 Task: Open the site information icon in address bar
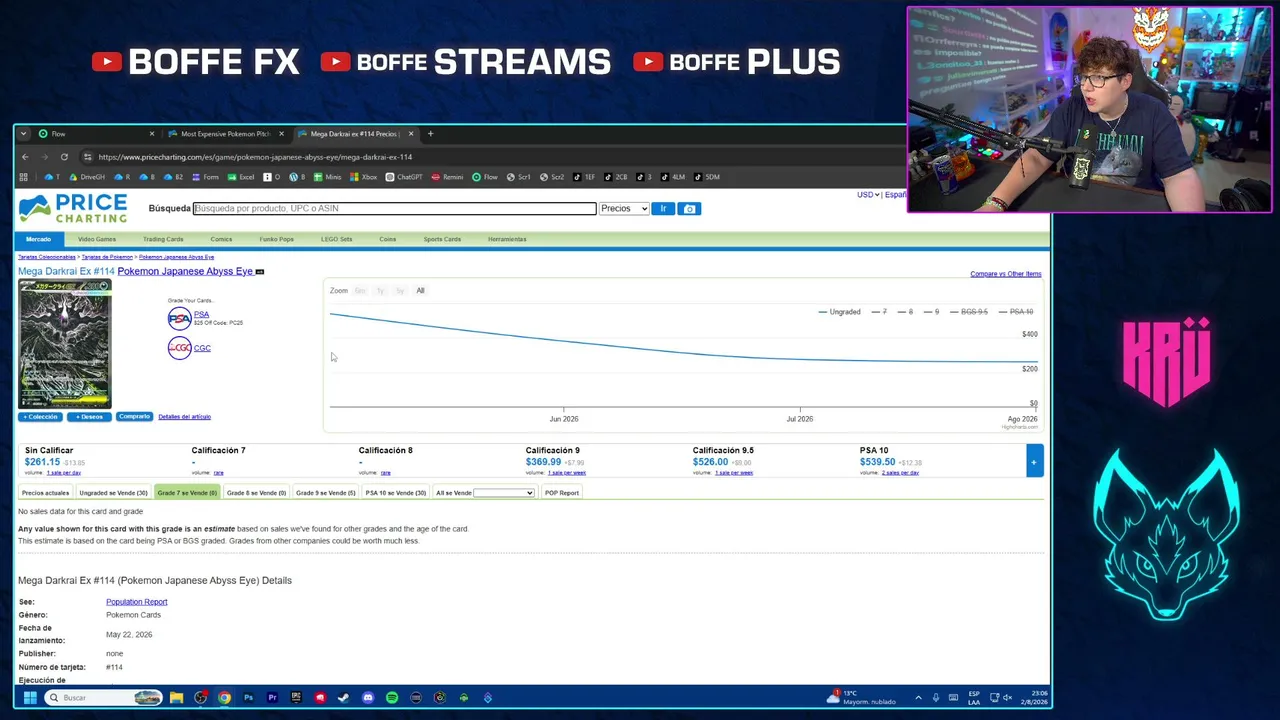[x=88, y=157]
